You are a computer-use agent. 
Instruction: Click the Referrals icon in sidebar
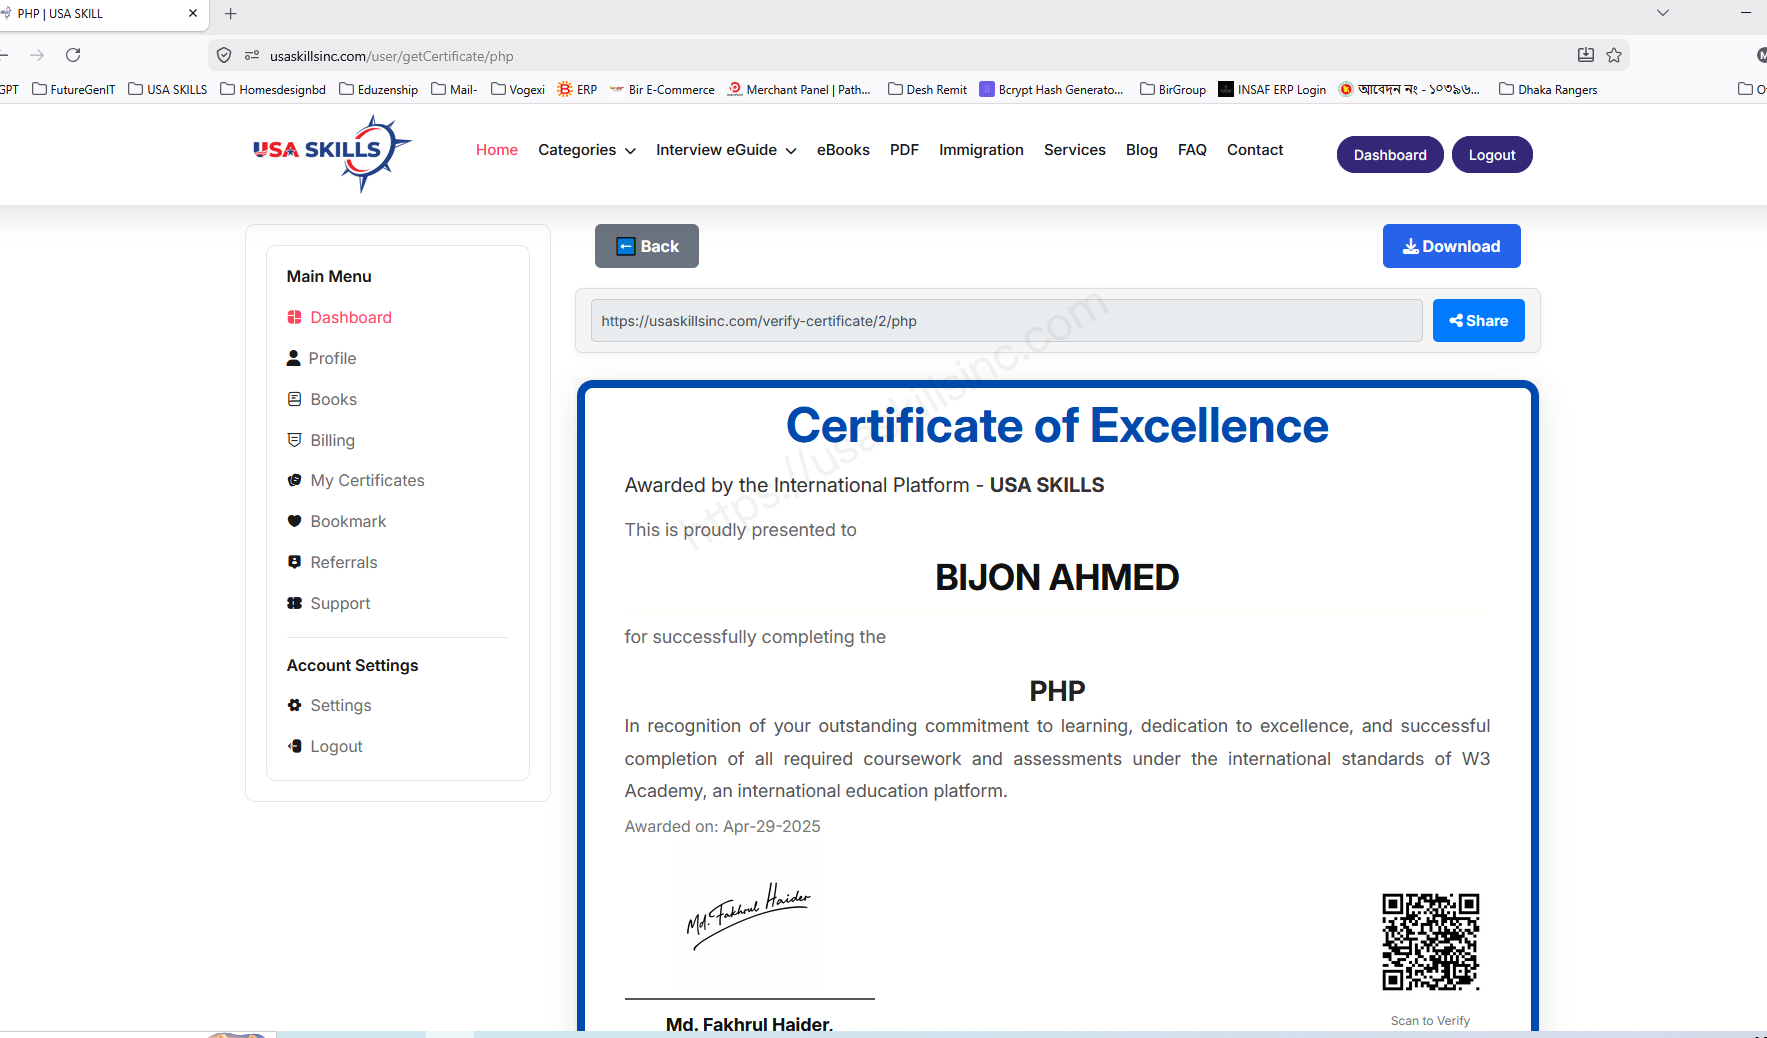point(294,562)
